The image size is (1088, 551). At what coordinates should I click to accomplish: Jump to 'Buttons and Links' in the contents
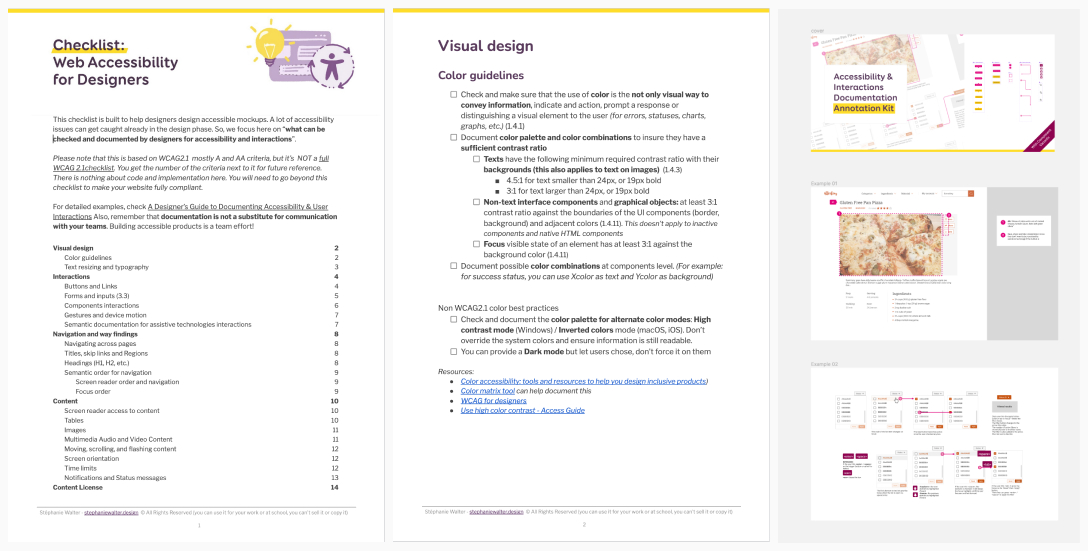(x=90, y=286)
